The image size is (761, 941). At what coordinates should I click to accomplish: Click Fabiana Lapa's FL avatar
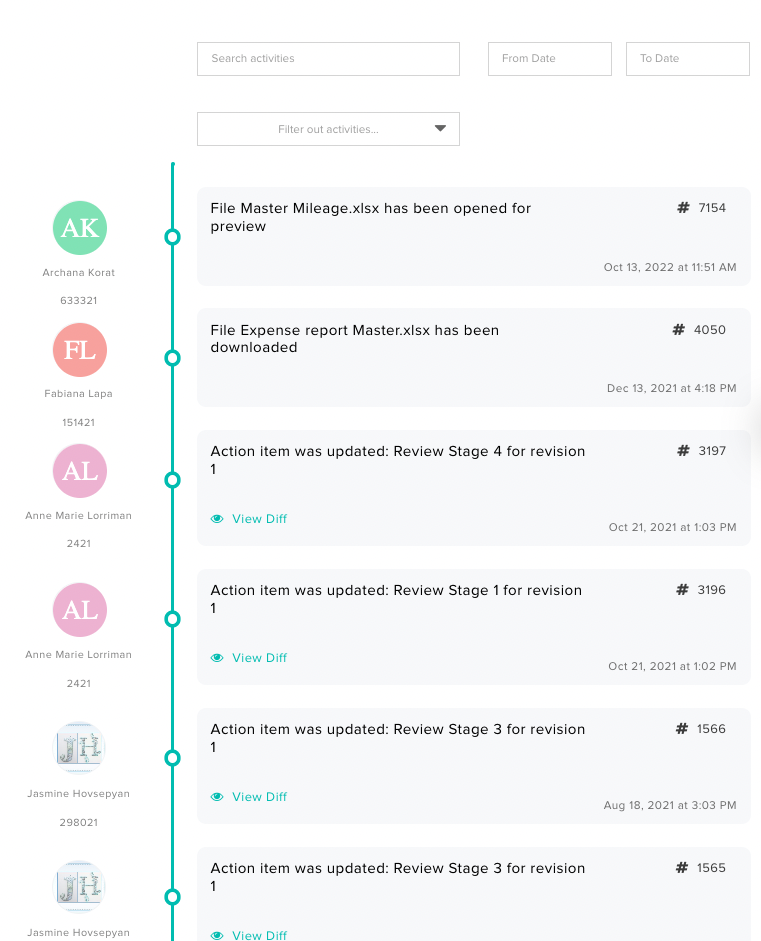pyautogui.click(x=79, y=350)
